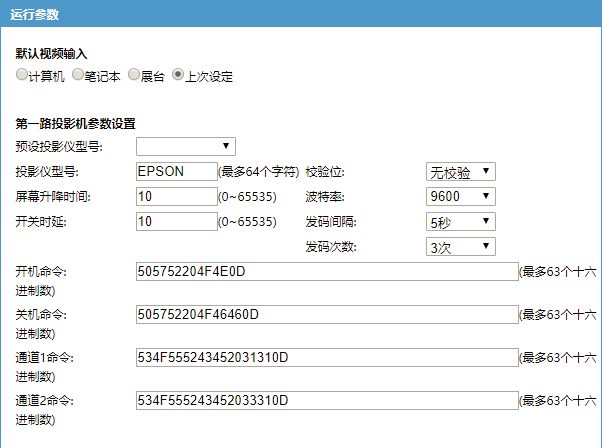This screenshot has width=602, height=448.
Task: Click the 屏幕升降时间 input field
Action: 176,197
